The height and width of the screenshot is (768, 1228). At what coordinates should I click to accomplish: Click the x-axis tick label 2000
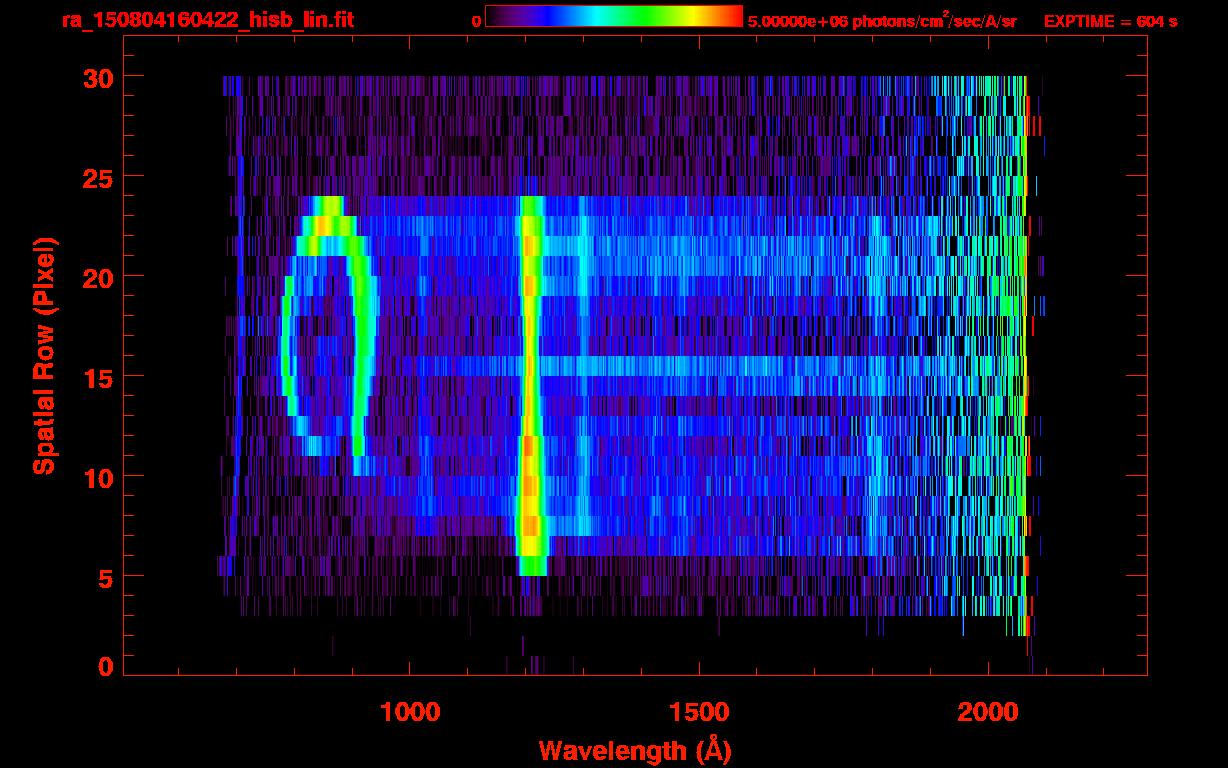988,712
